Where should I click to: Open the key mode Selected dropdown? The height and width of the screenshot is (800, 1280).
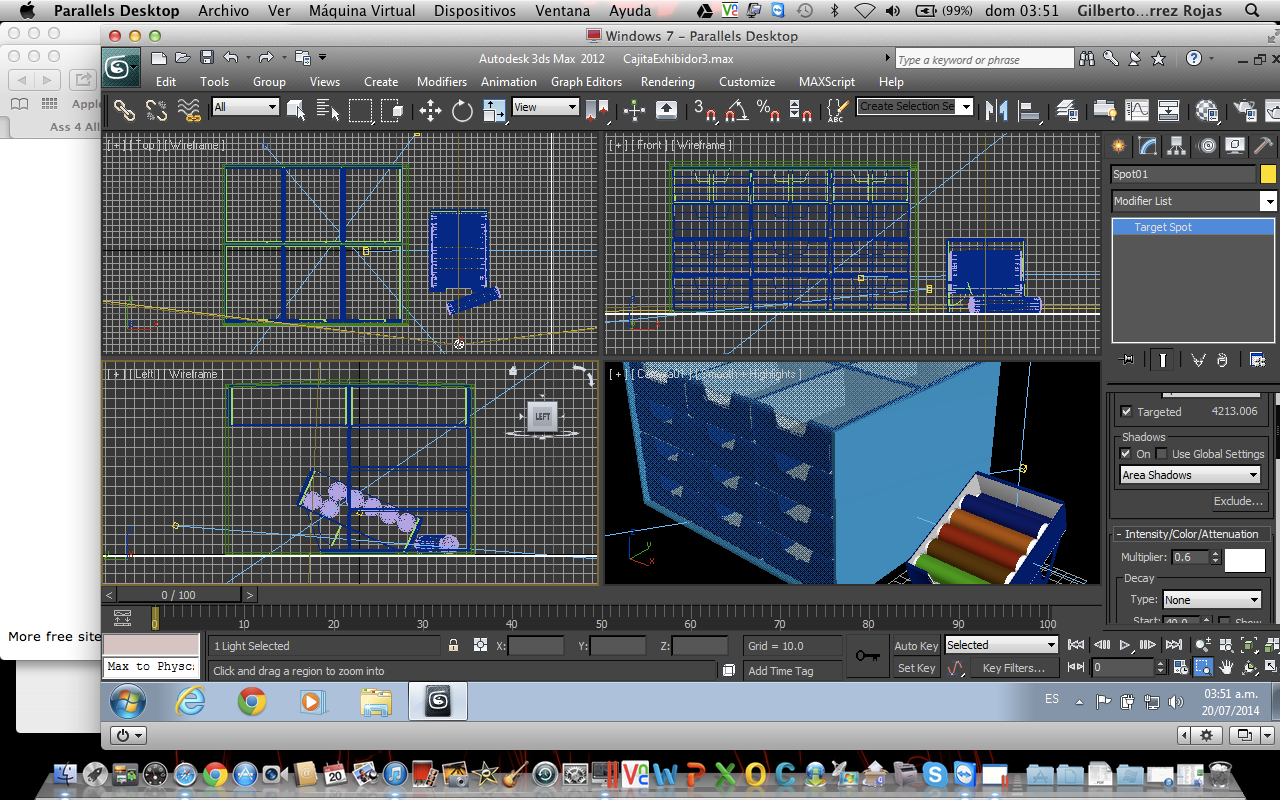pos(1001,645)
